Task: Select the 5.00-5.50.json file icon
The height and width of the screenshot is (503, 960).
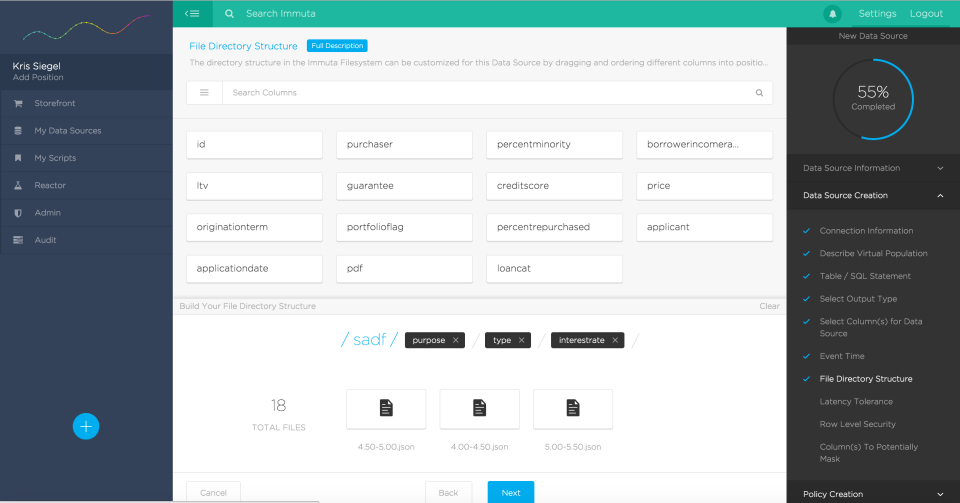Action: point(572,409)
